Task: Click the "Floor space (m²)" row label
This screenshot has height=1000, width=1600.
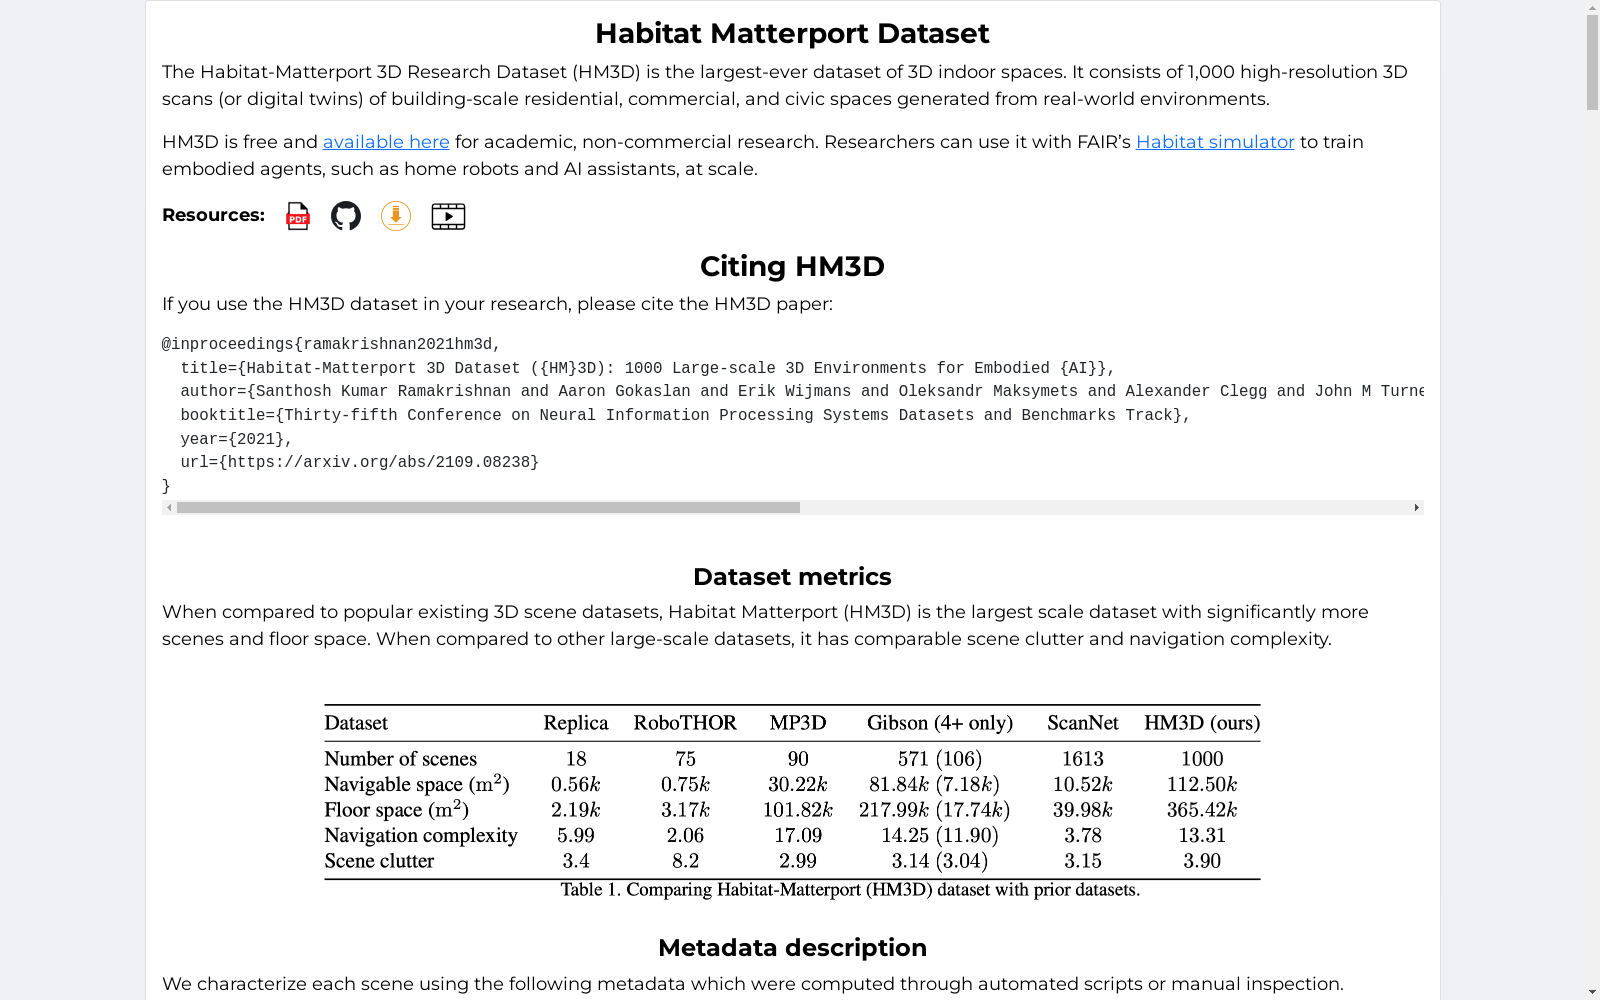Action: coord(396,810)
